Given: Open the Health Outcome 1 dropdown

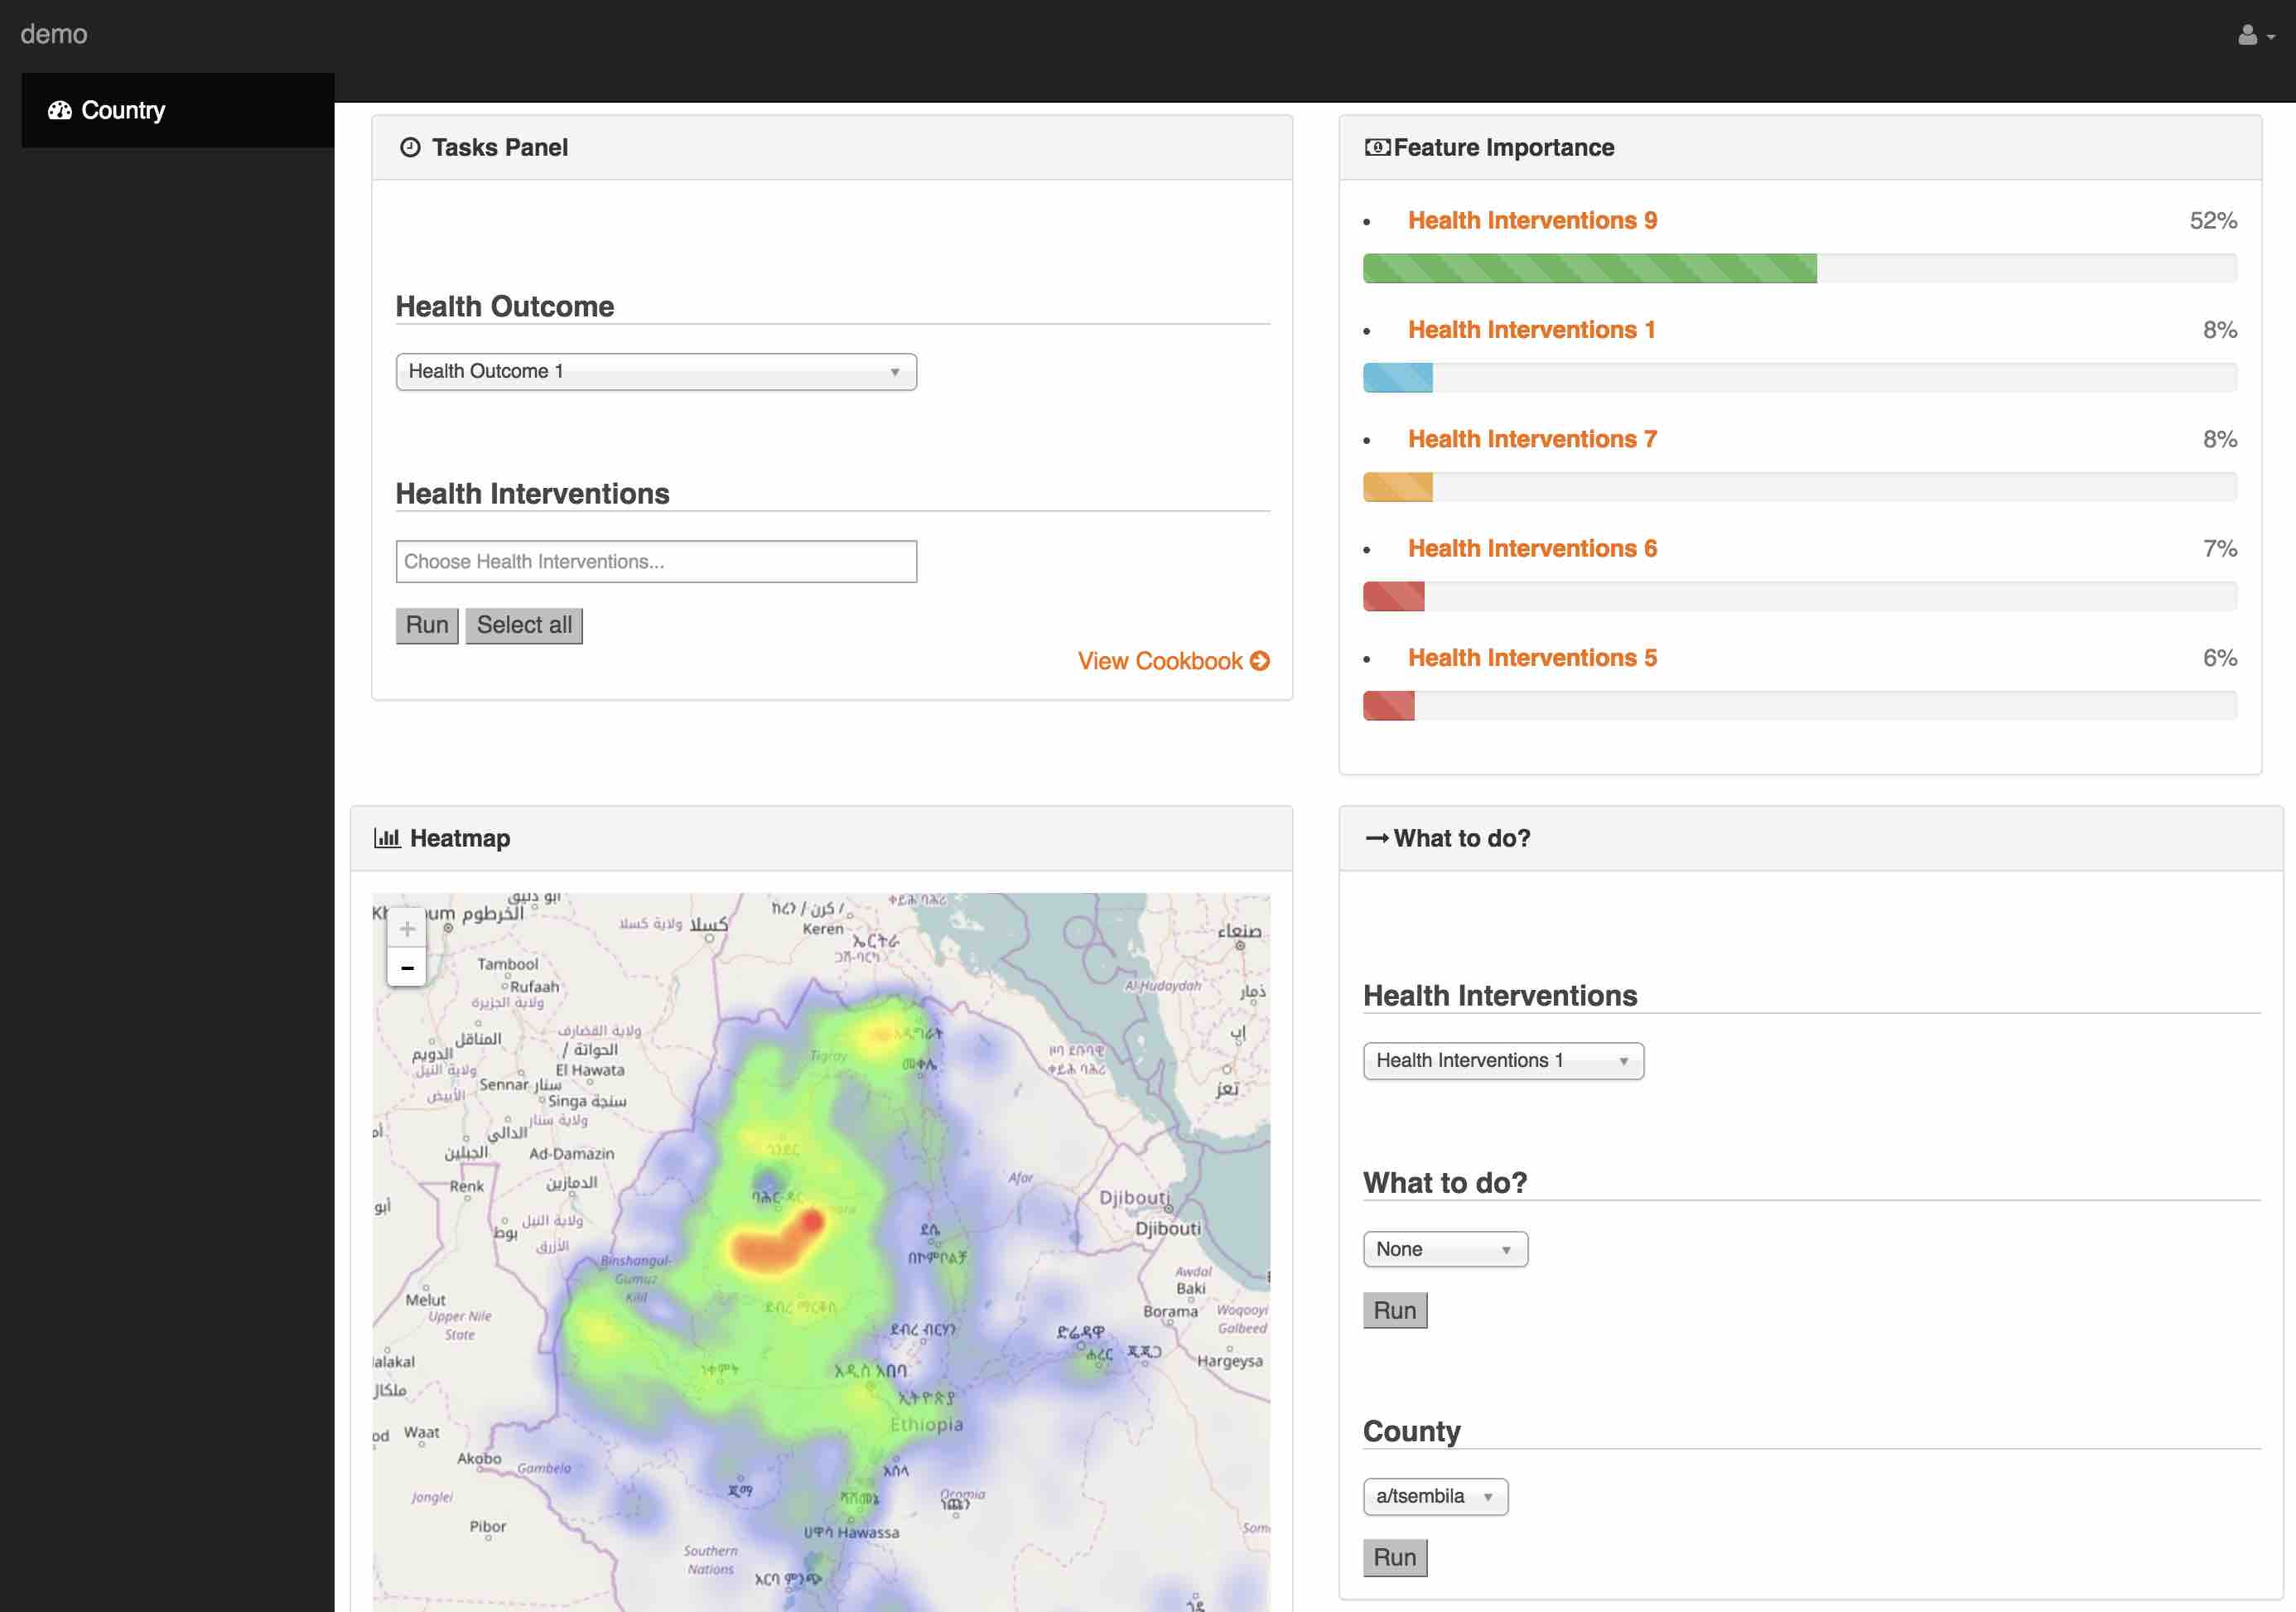Looking at the screenshot, I should coord(656,372).
